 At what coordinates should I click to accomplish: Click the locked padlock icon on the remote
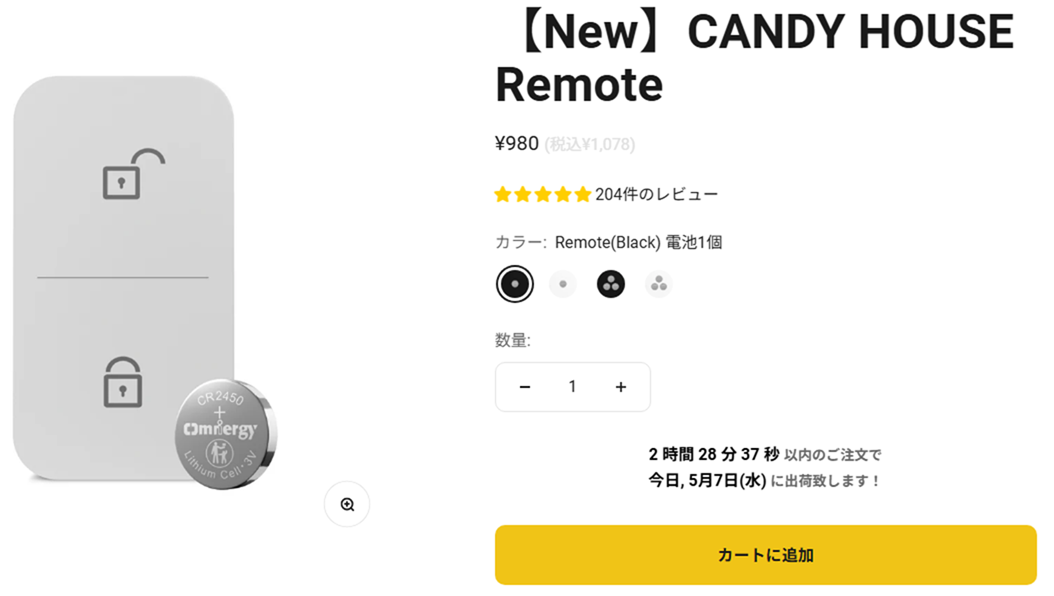[122, 382]
